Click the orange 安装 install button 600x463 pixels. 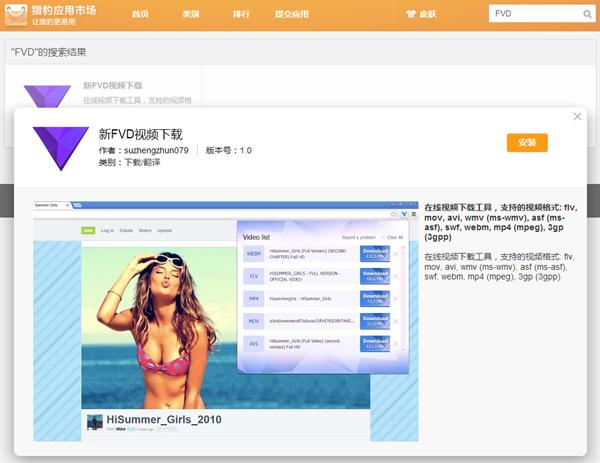click(x=527, y=143)
